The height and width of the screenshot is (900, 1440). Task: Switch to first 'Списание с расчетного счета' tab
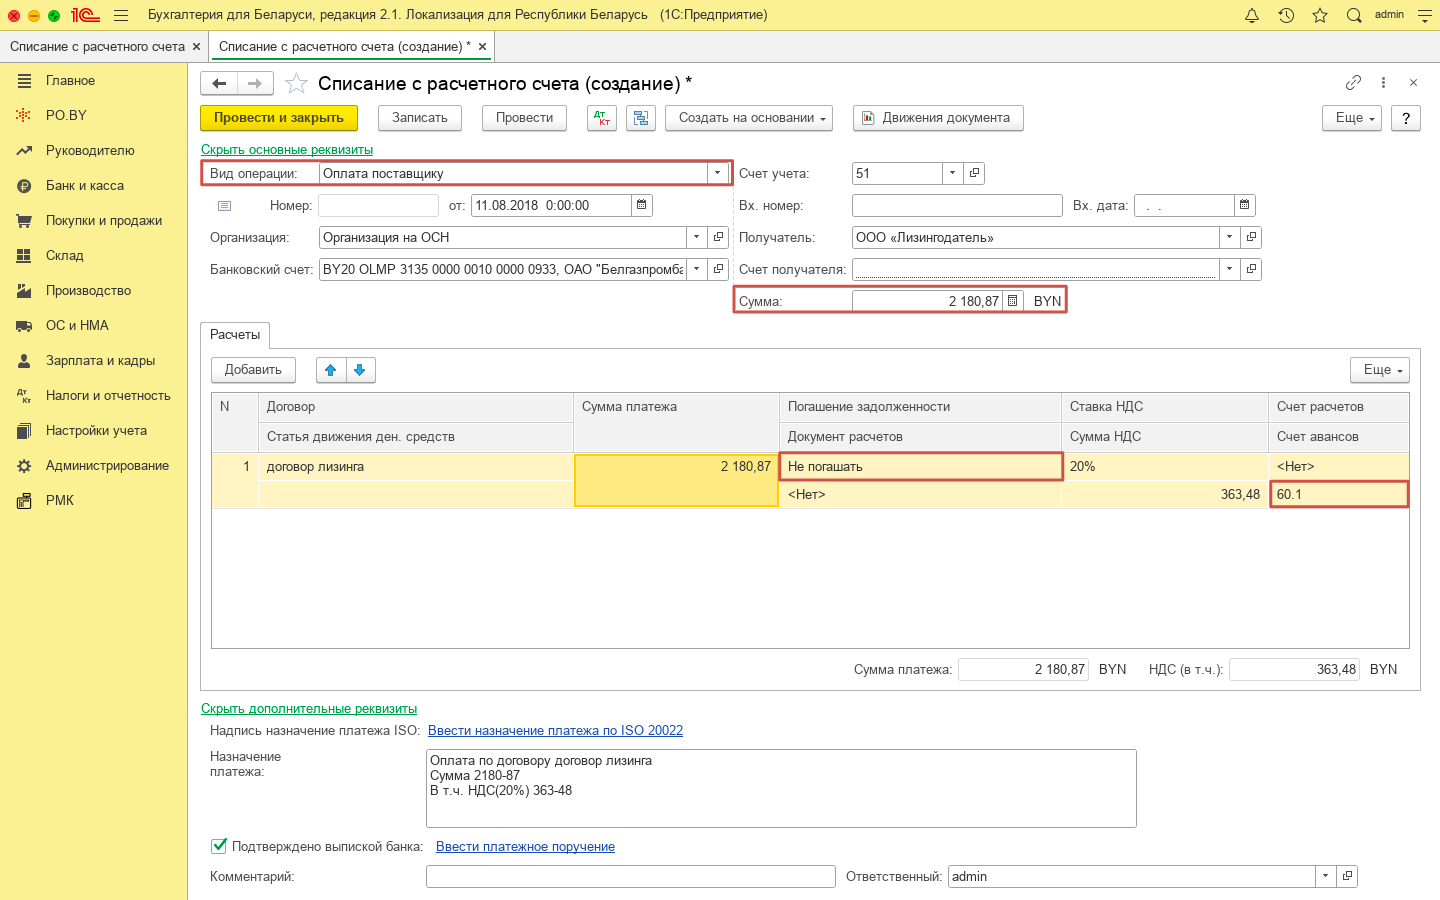pyautogui.click(x=97, y=47)
